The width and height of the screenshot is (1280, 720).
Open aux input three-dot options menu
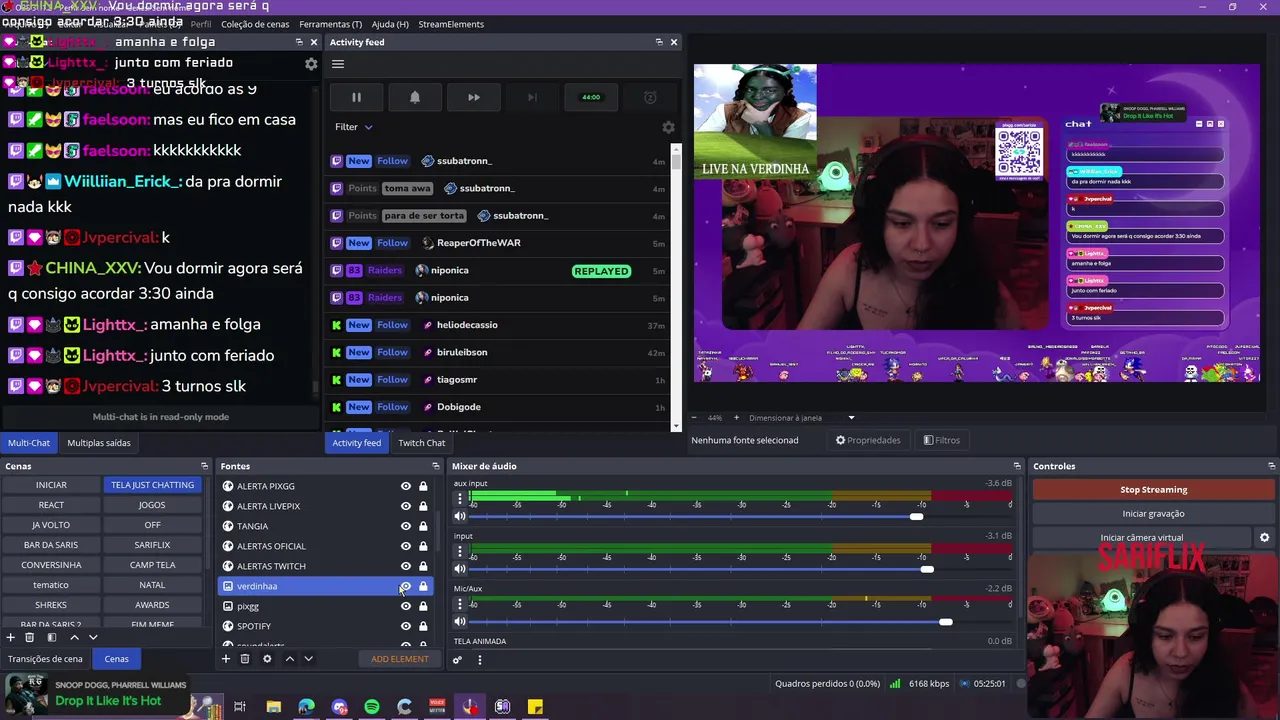point(460,498)
